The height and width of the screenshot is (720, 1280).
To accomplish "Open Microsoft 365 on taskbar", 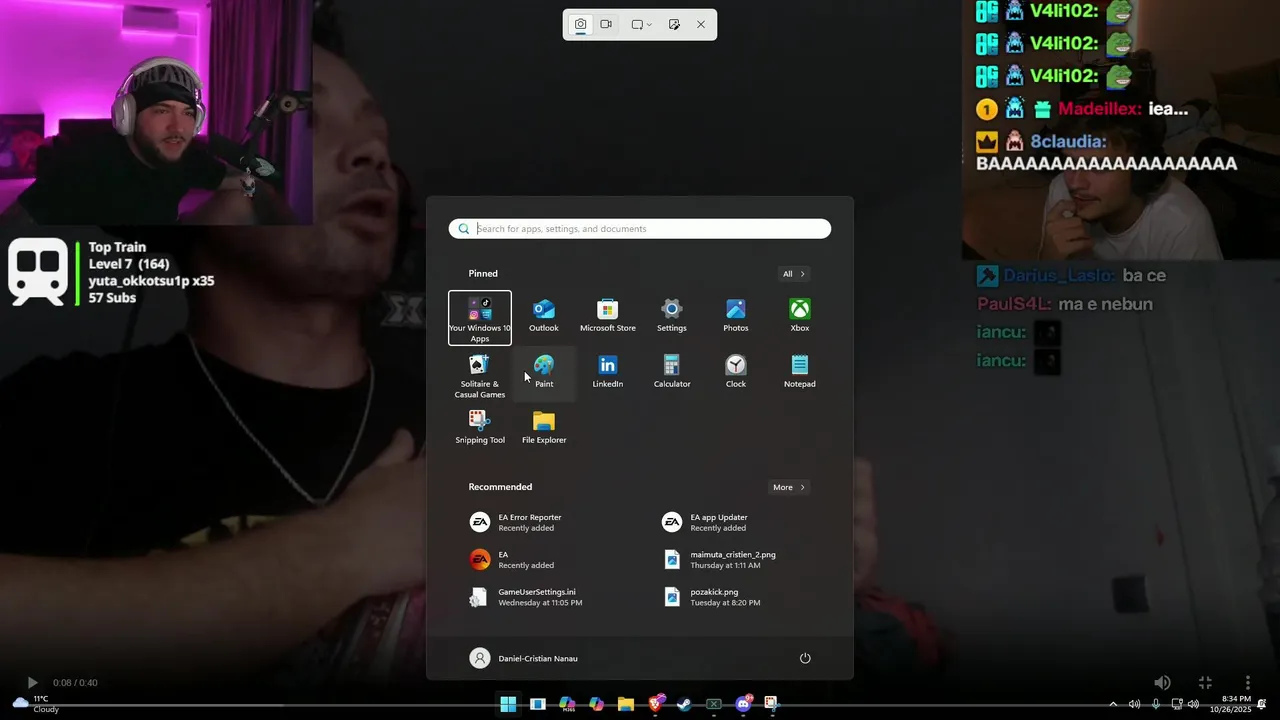I will point(567,704).
